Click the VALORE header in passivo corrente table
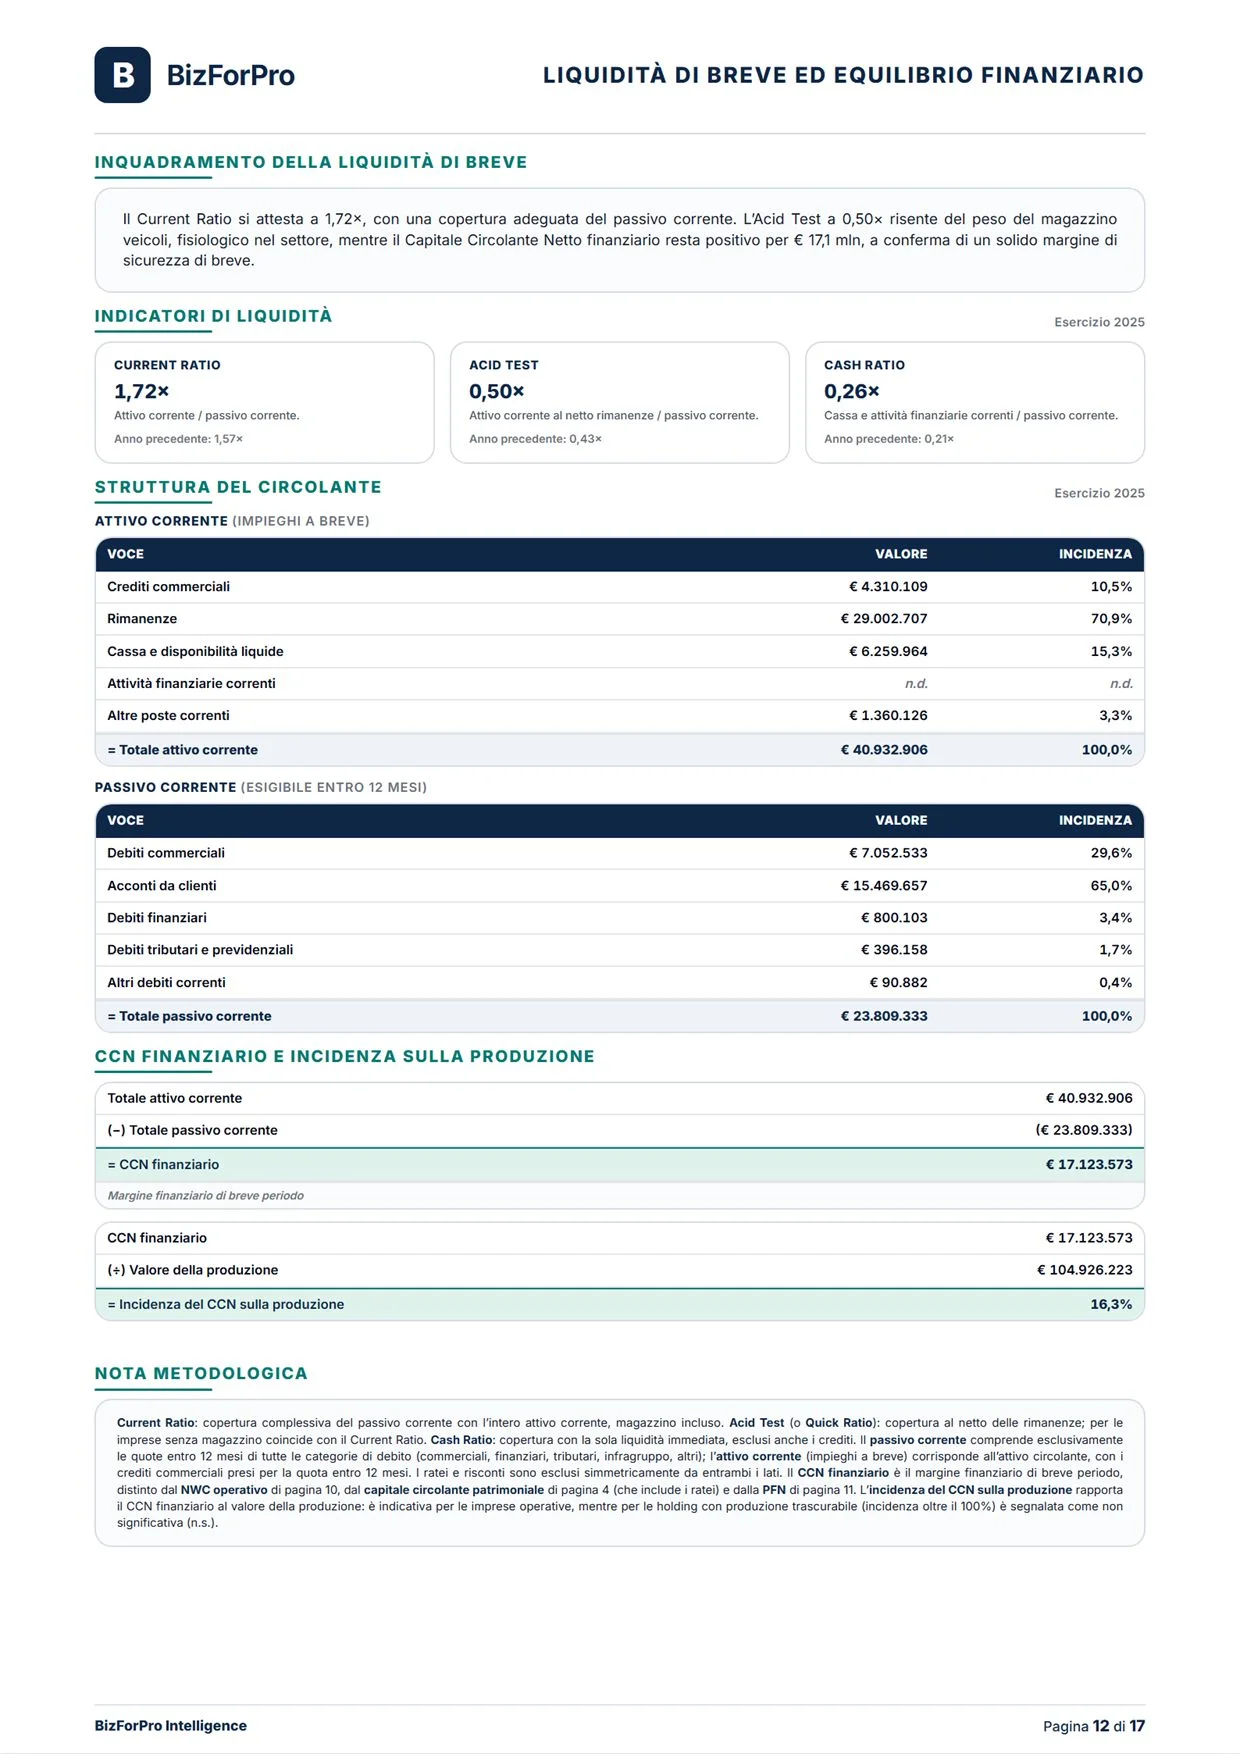The height and width of the screenshot is (1754, 1240). click(x=901, y=820)
